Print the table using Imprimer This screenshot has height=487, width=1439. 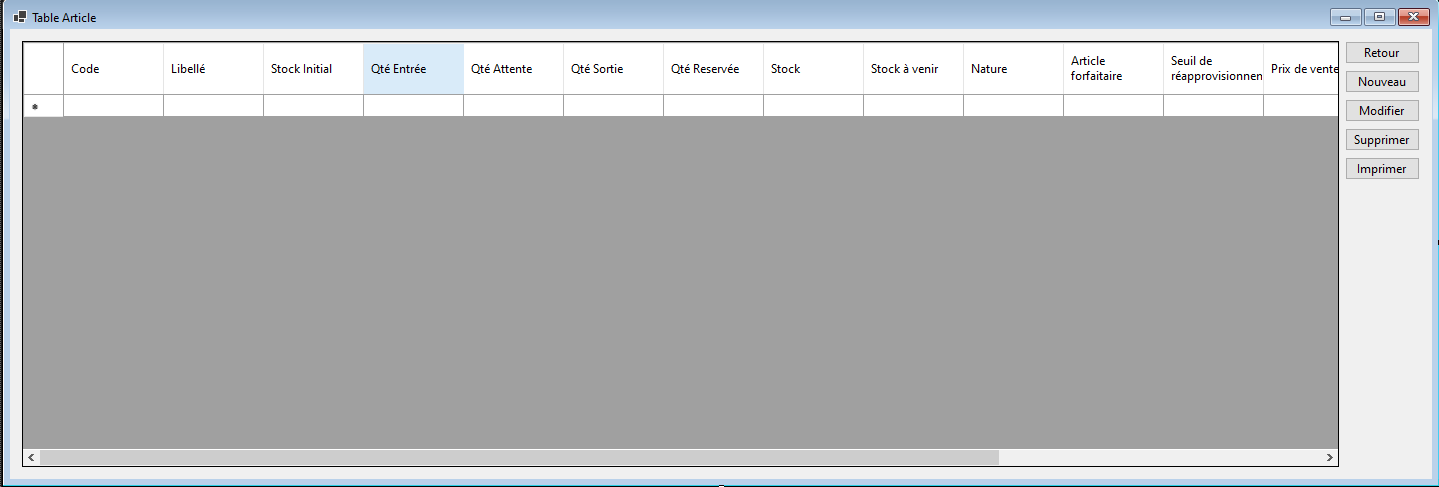coord(1382,169)
